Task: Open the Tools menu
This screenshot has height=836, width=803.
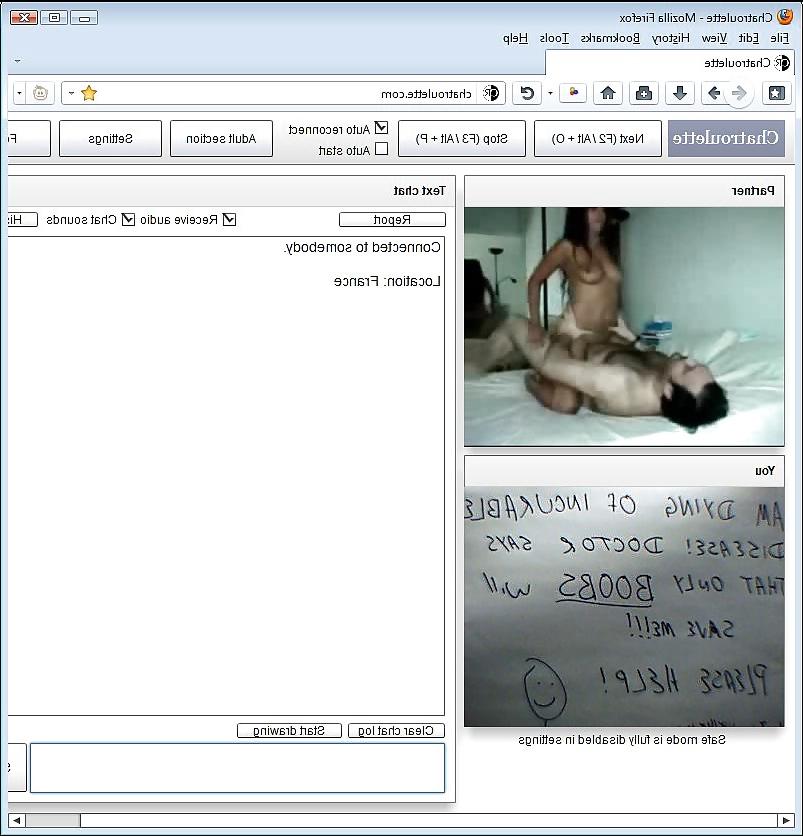Action: [554, 38]
